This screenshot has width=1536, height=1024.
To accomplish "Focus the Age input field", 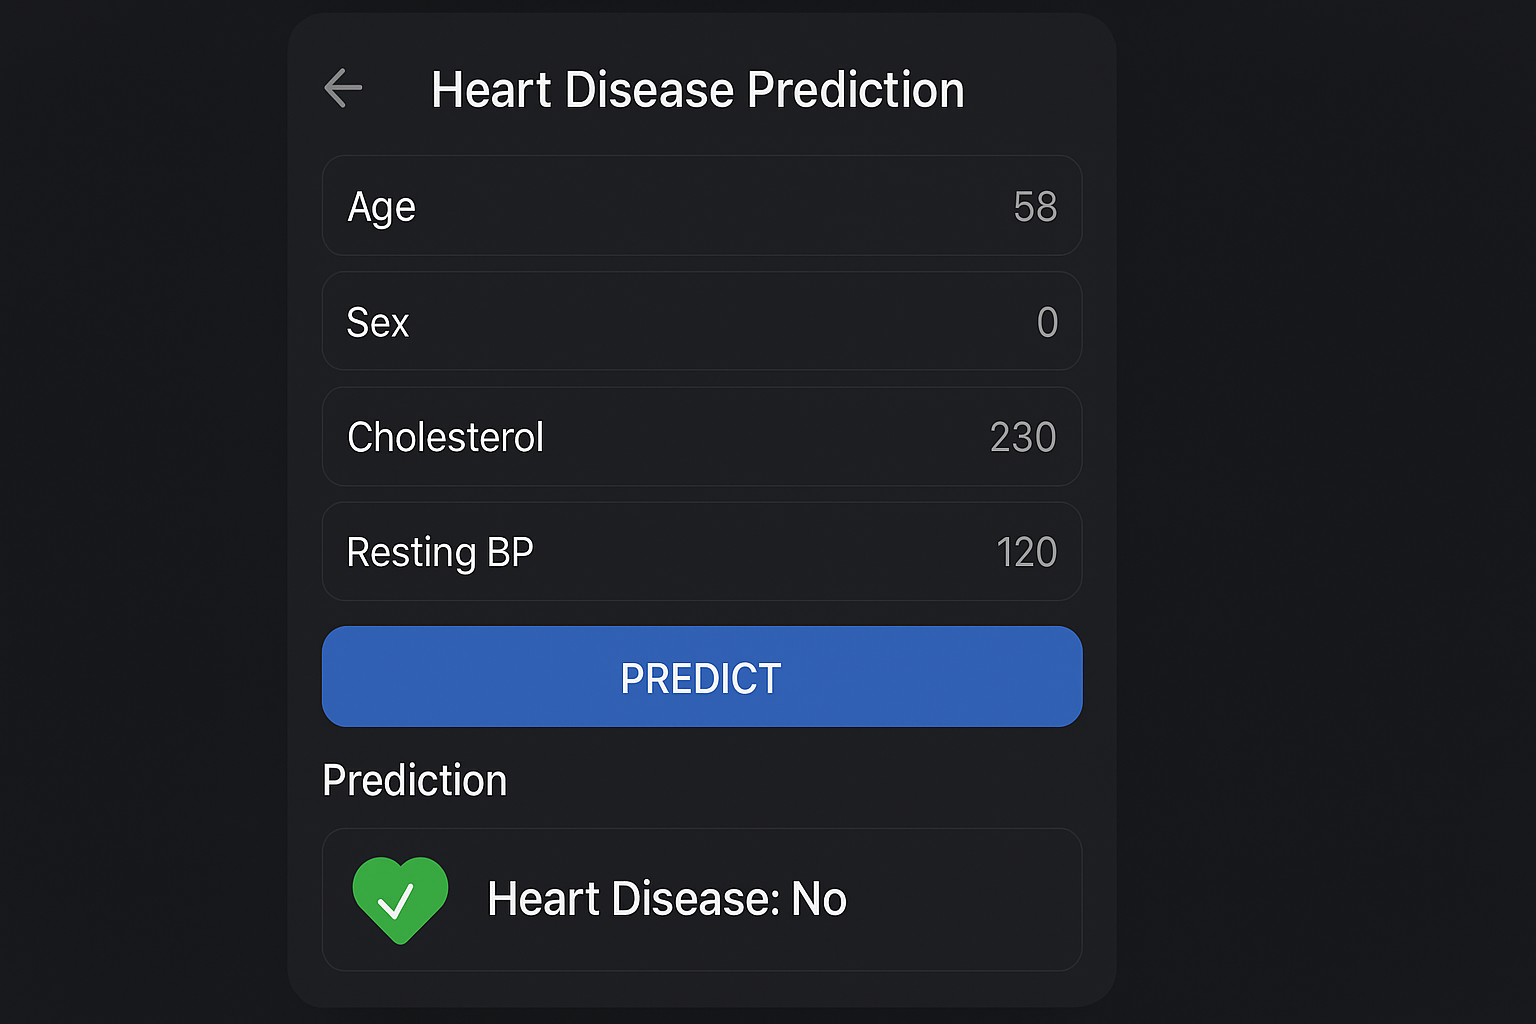I will coord(700,206).
